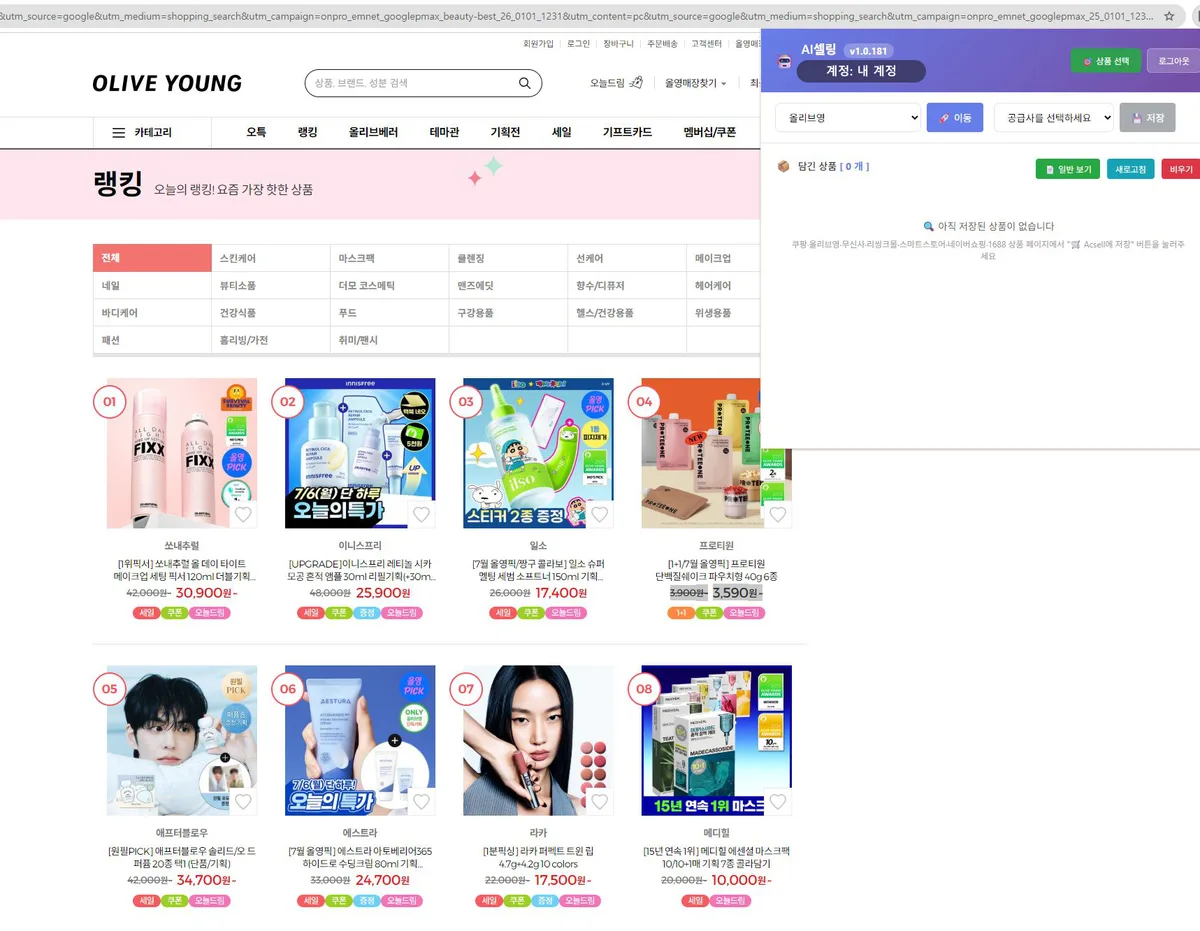This screenshot has width=1200, height=931.
Task: Select the 더모 코스메틱 ranking category
Action: 390,286
